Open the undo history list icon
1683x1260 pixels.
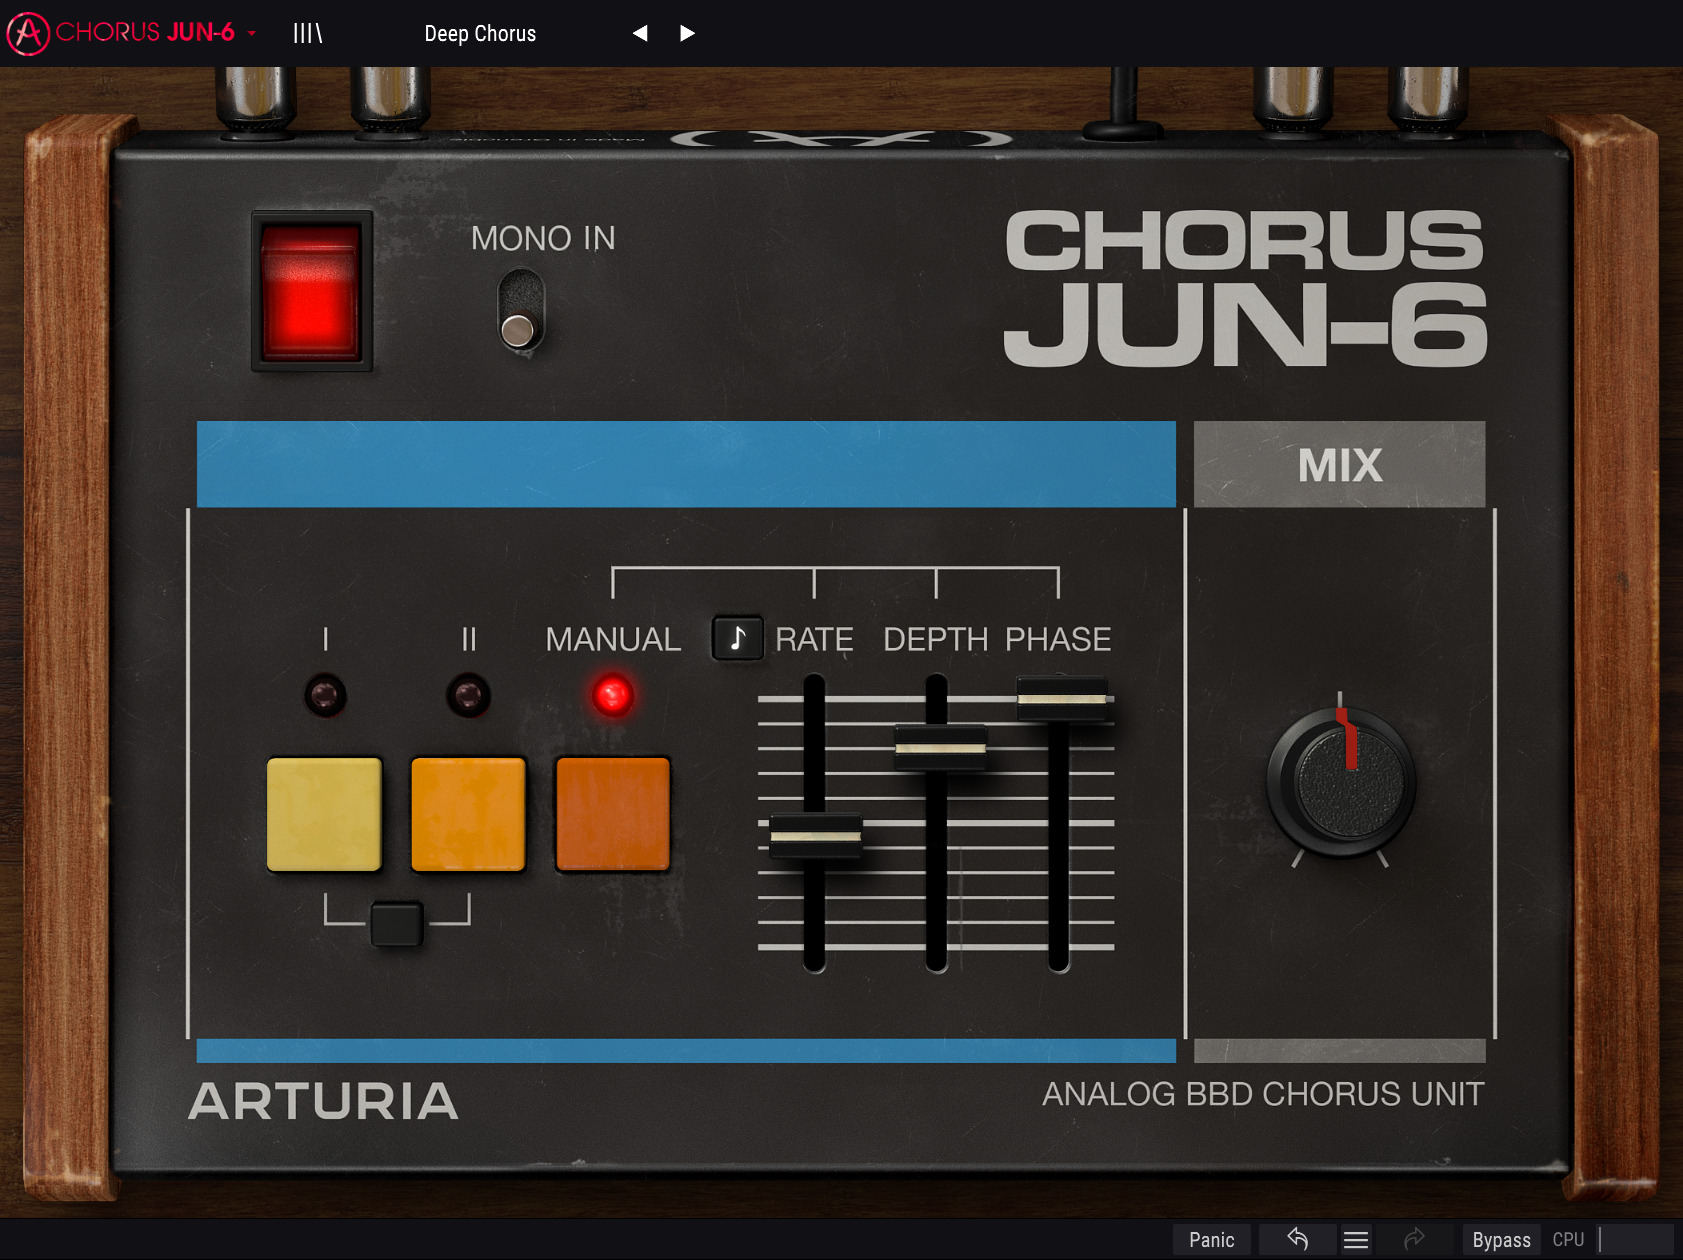click(1356, 1240)
